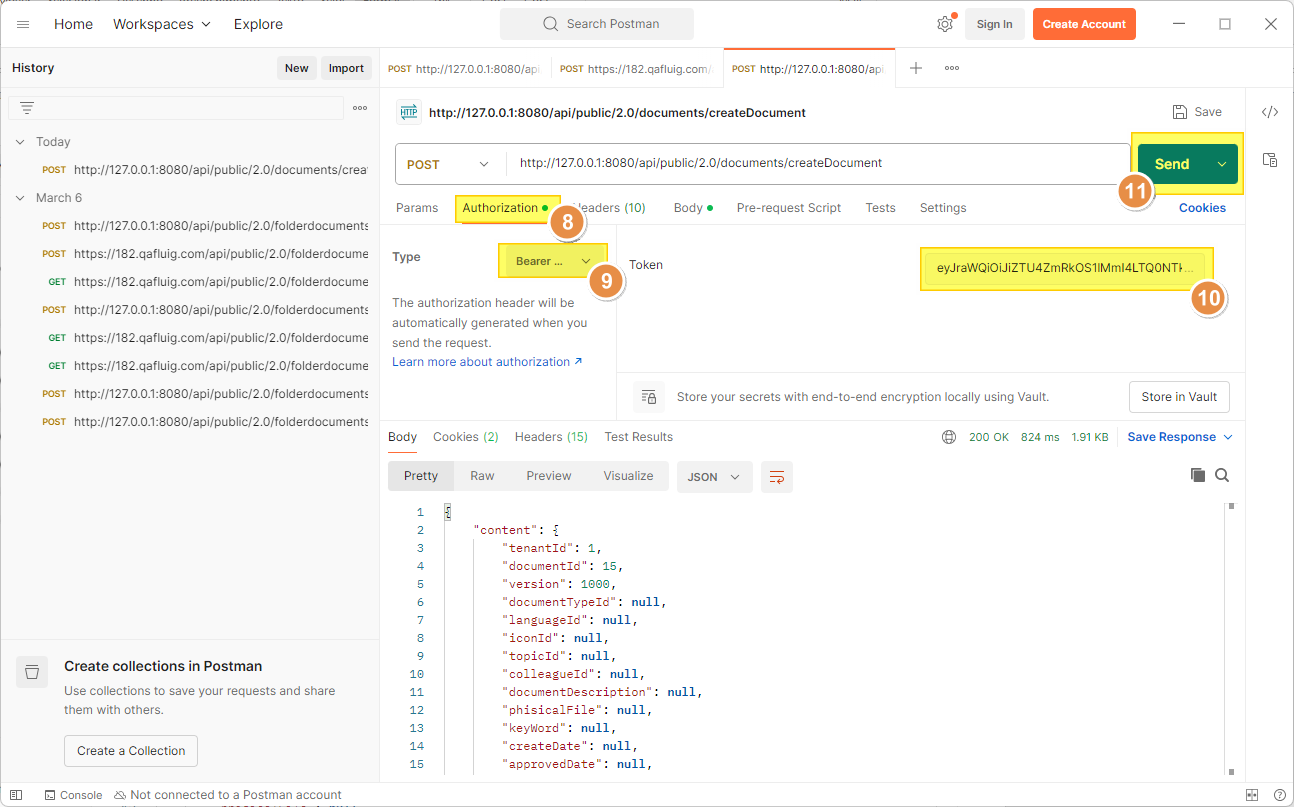The image size is (1294, 807).
Task: Open the history more options ellipsis
Action: point(360,108)
